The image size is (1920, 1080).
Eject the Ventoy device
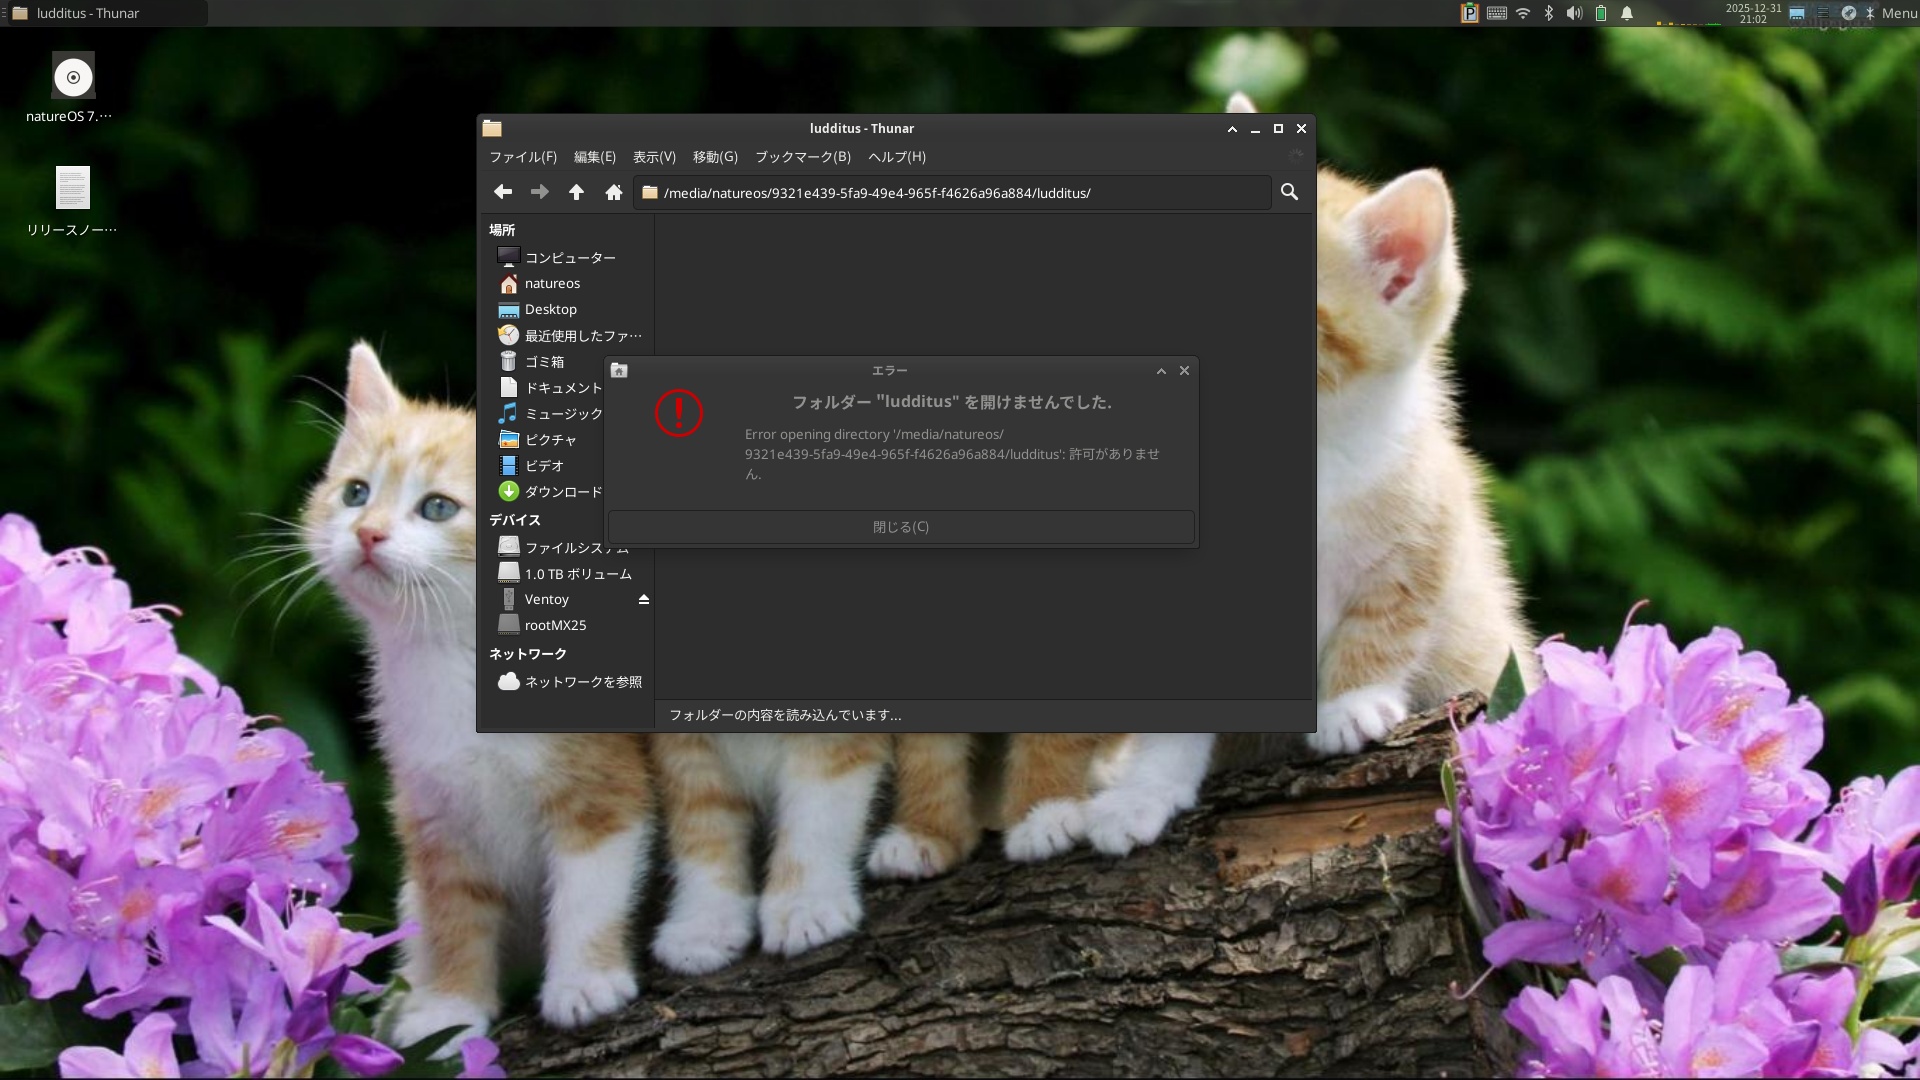[644, 599]
